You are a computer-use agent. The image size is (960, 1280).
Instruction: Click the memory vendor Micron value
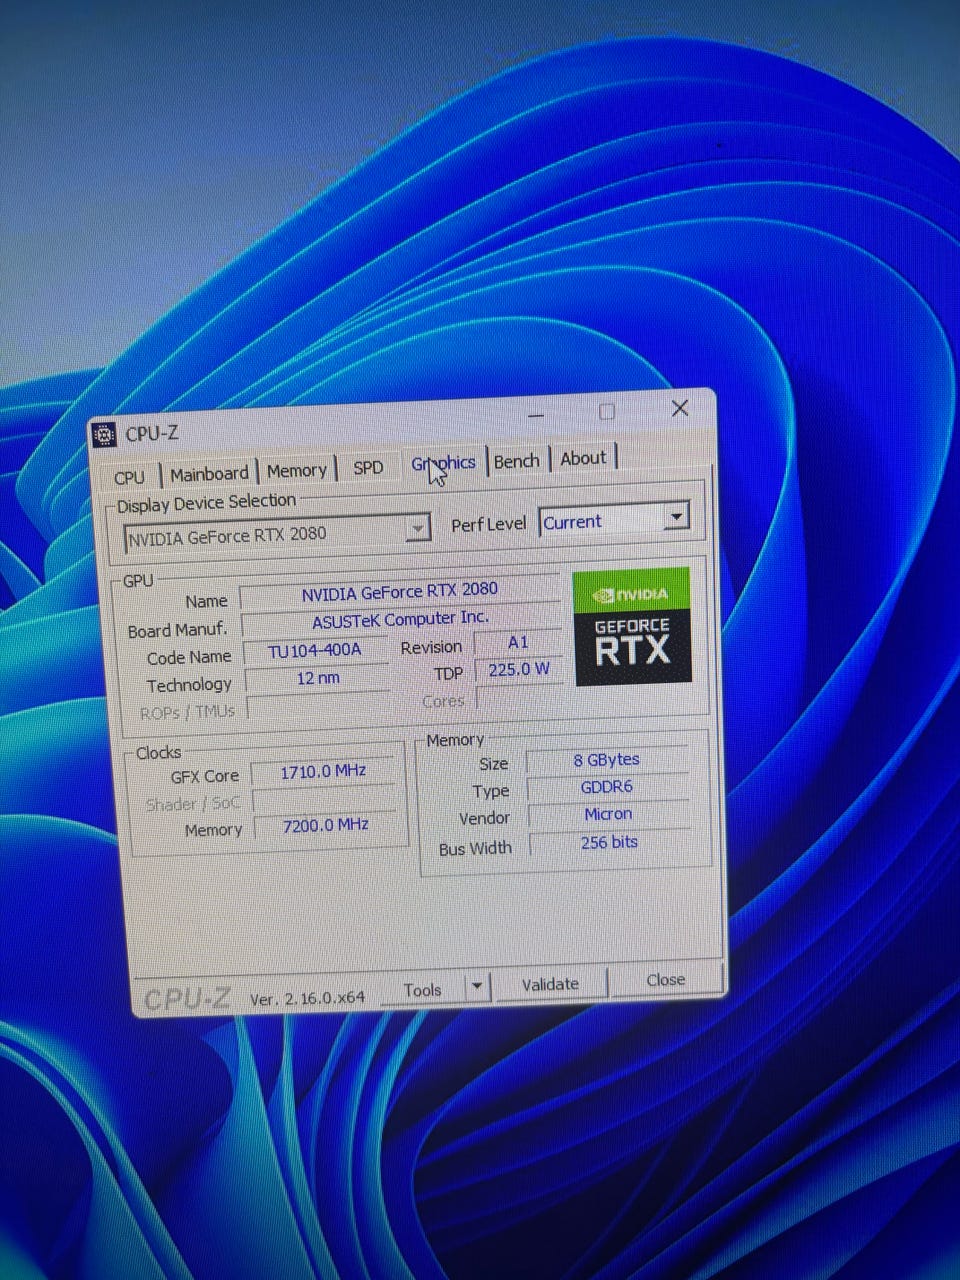[x=608, y=814]
